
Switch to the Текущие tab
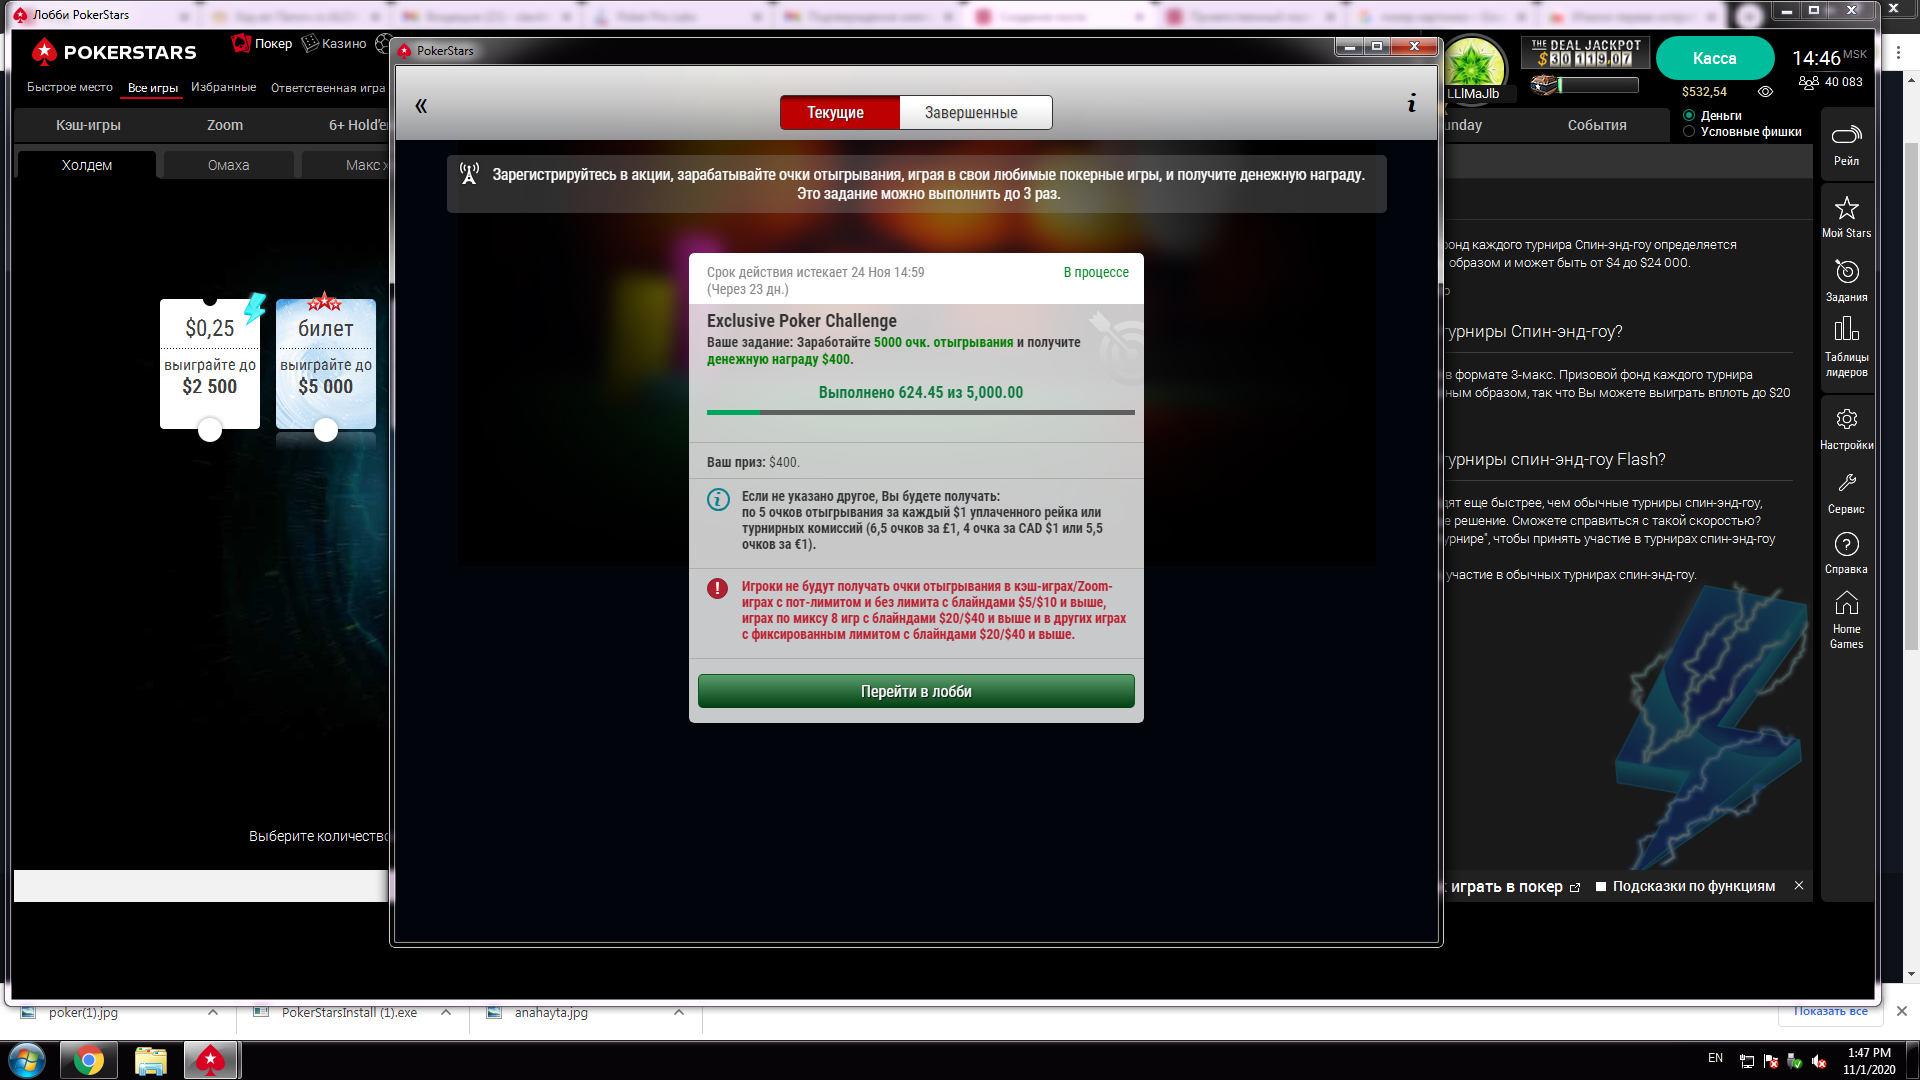pos(839,113)
